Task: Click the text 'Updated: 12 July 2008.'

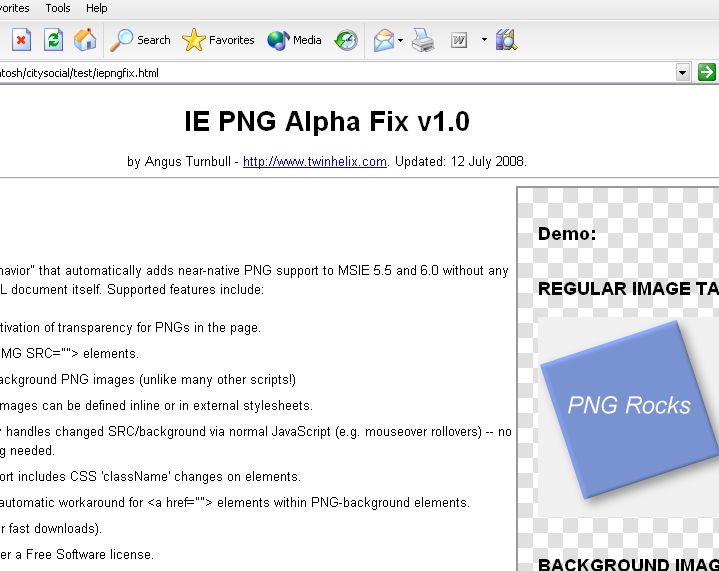Action: [x=461, y=162]
